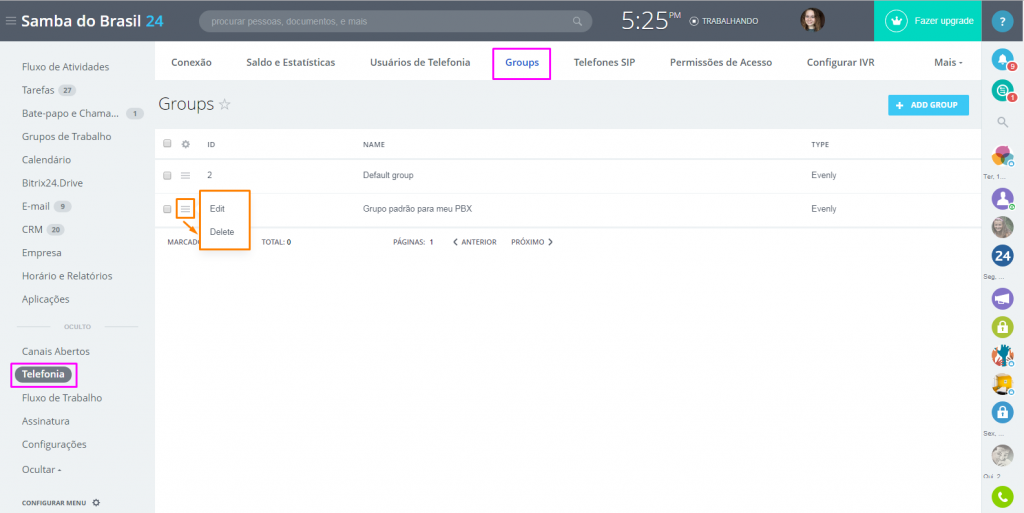Image resolution: width=1024 pixels, height=513 pixels.
Task: Open Fluxo de Atividades in sidebar
Action: [65, 67]
